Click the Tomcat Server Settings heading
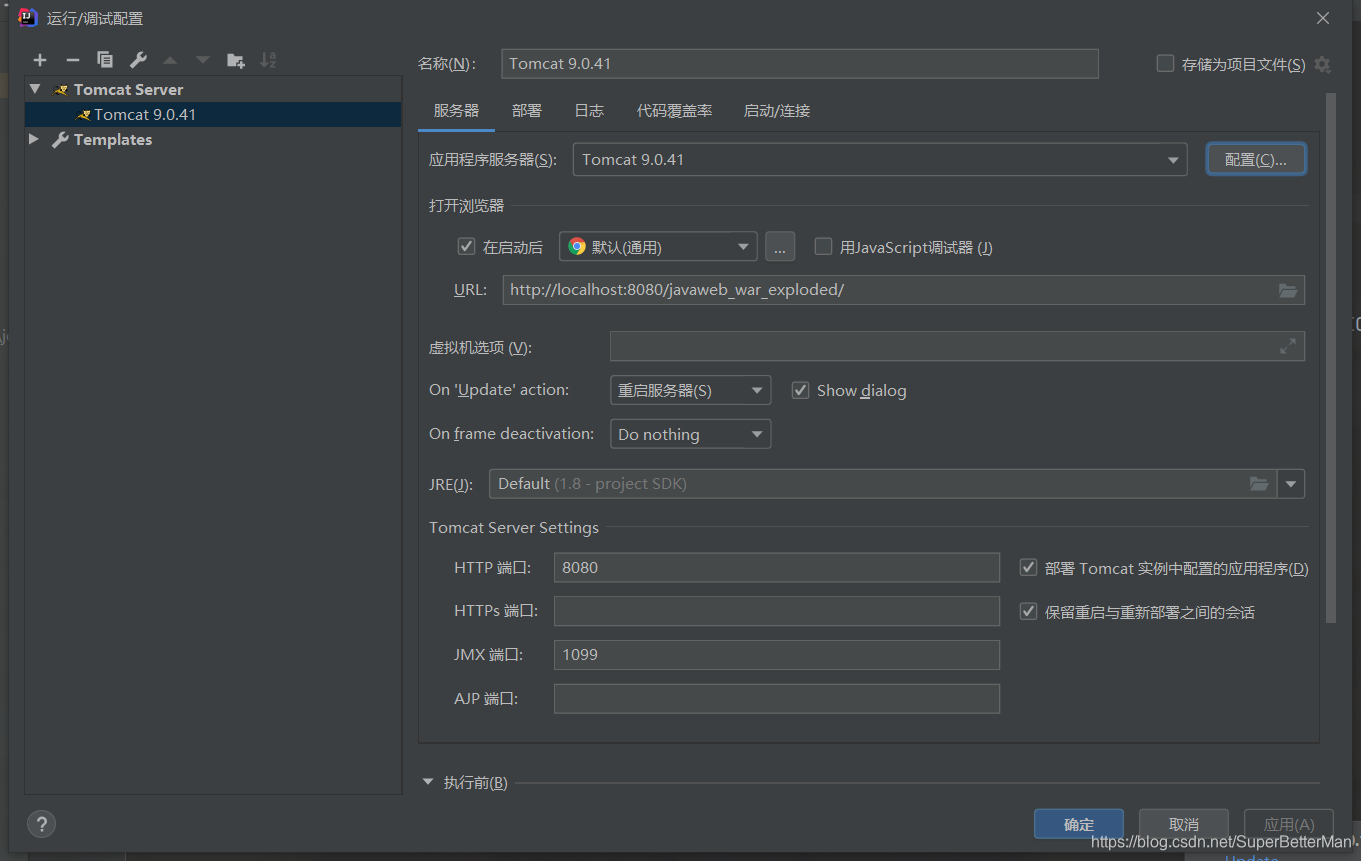This screenshot has width=1361, height=861. pos(514,527)
